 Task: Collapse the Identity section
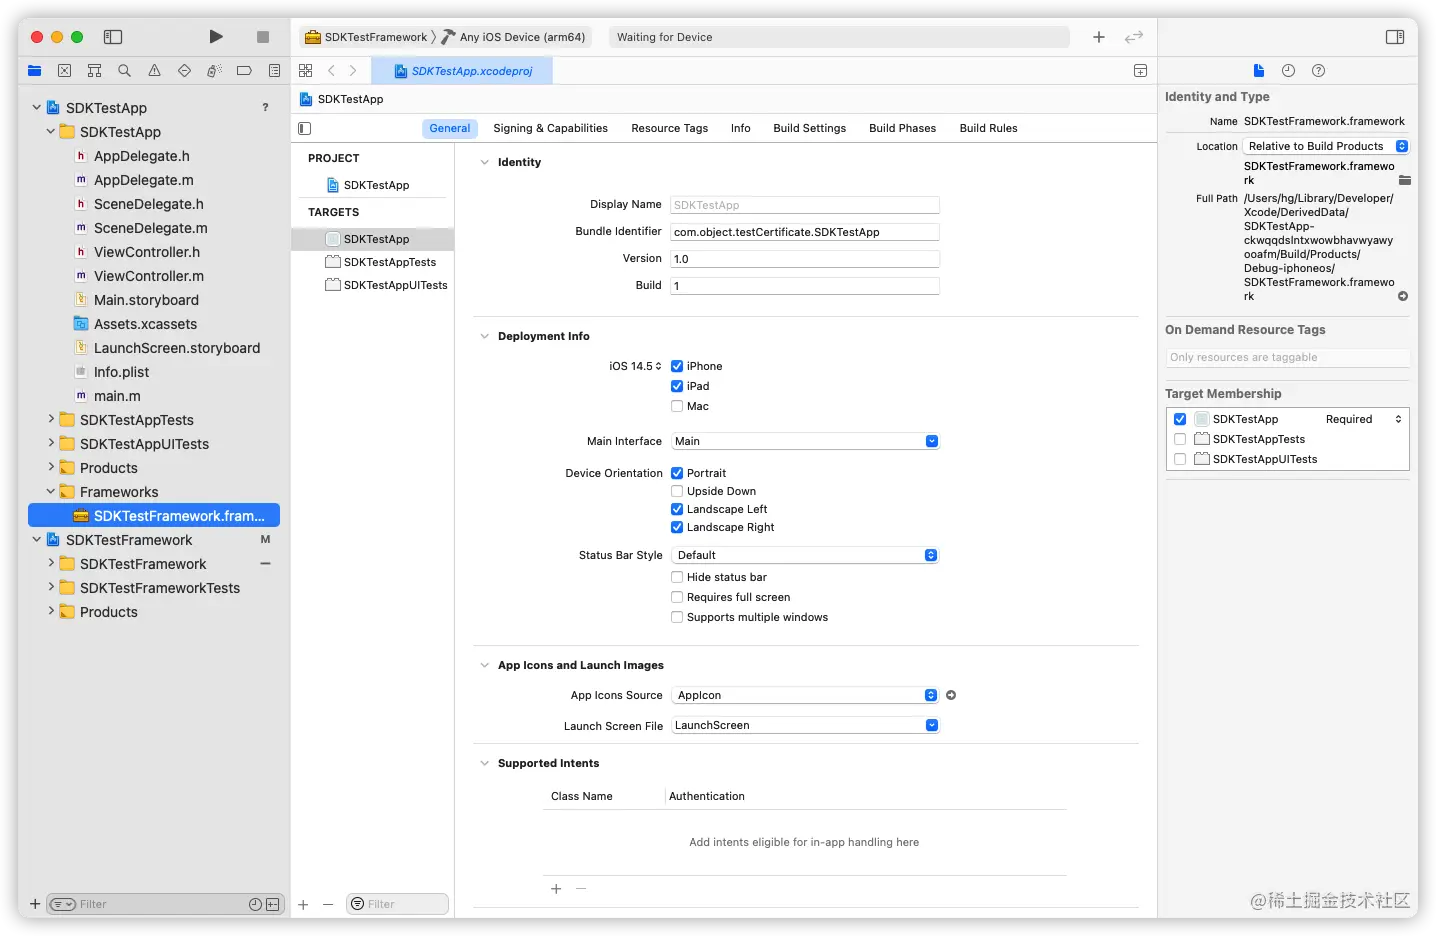[485, 162]
